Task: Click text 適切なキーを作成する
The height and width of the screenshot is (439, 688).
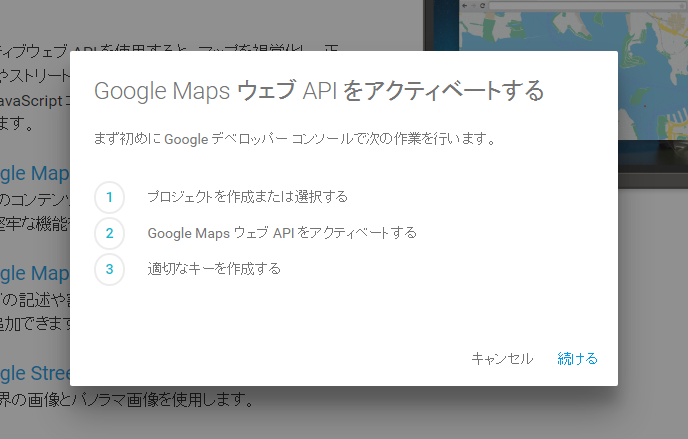Action: click(214, 268)
